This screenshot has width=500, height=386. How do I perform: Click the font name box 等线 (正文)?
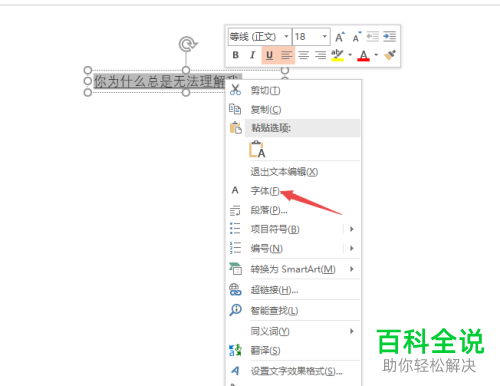point(255,37)
